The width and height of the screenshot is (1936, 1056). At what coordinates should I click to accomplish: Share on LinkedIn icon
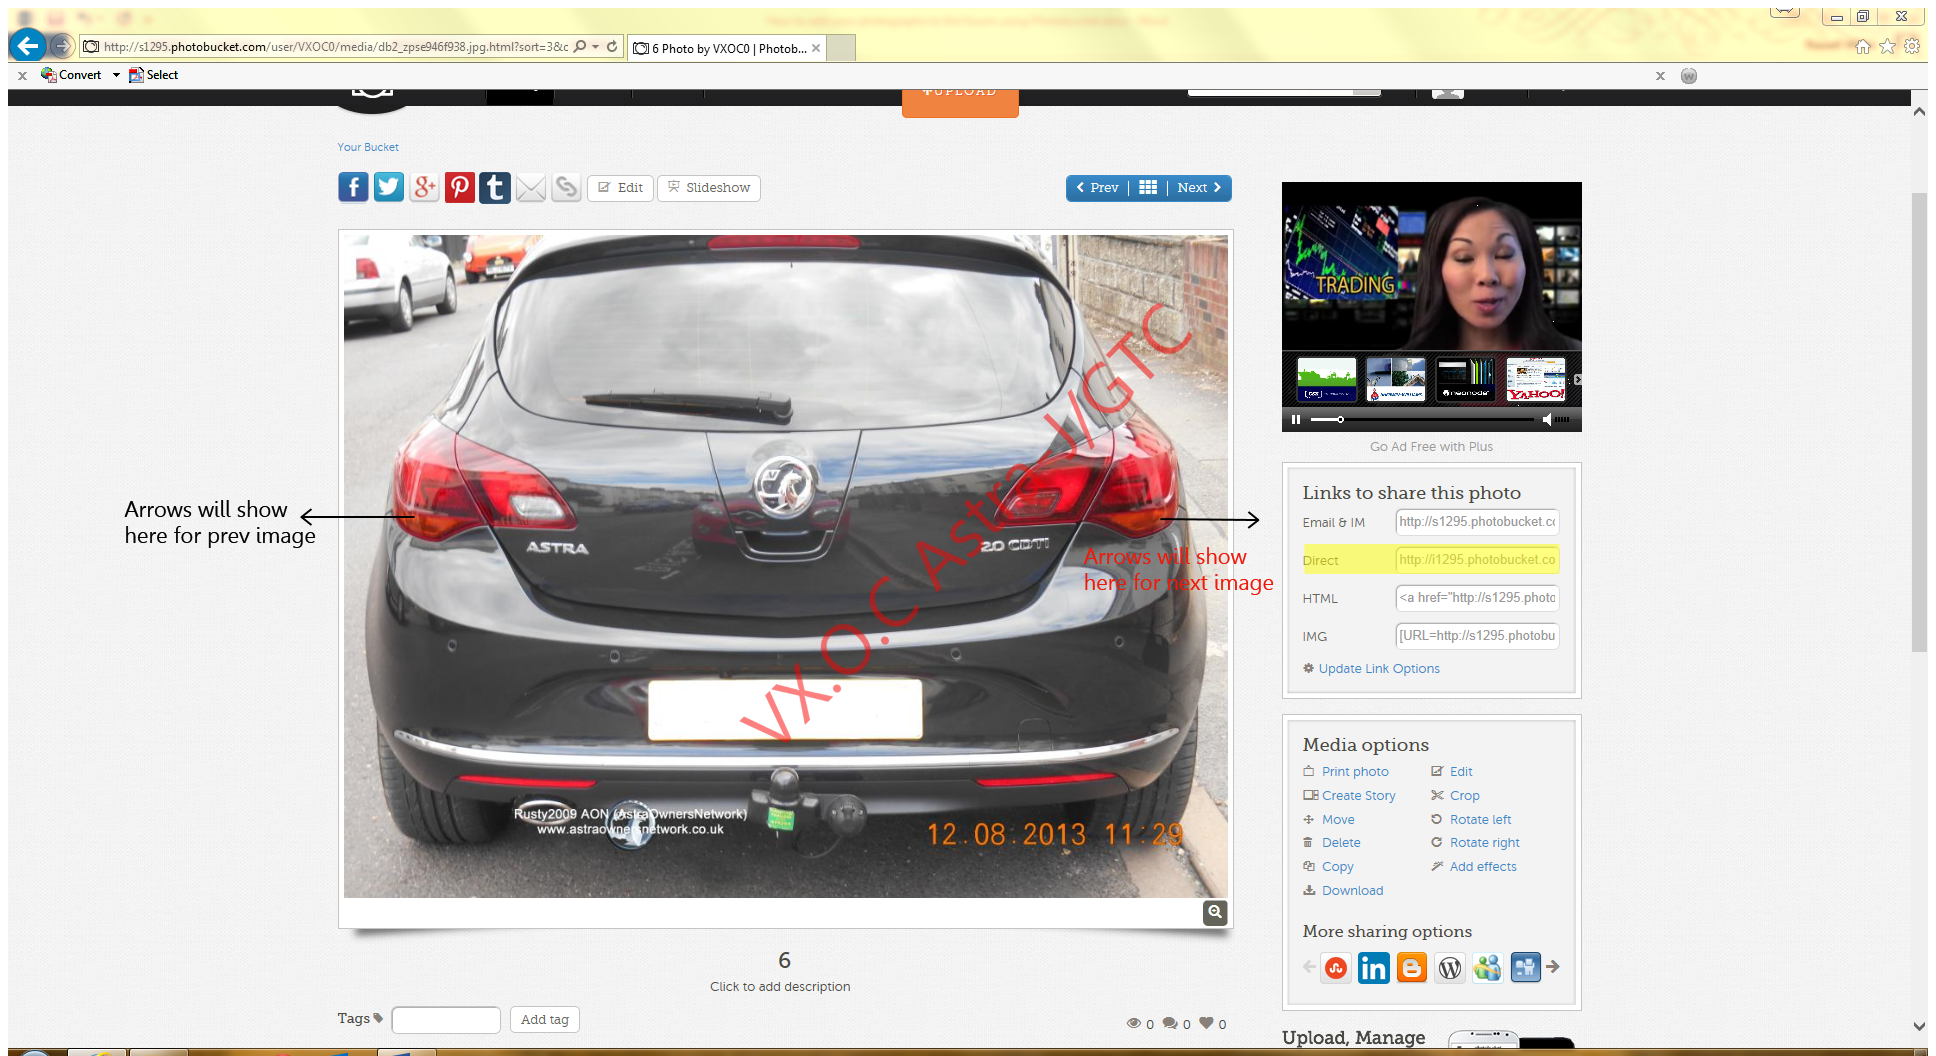[1373, 968]
